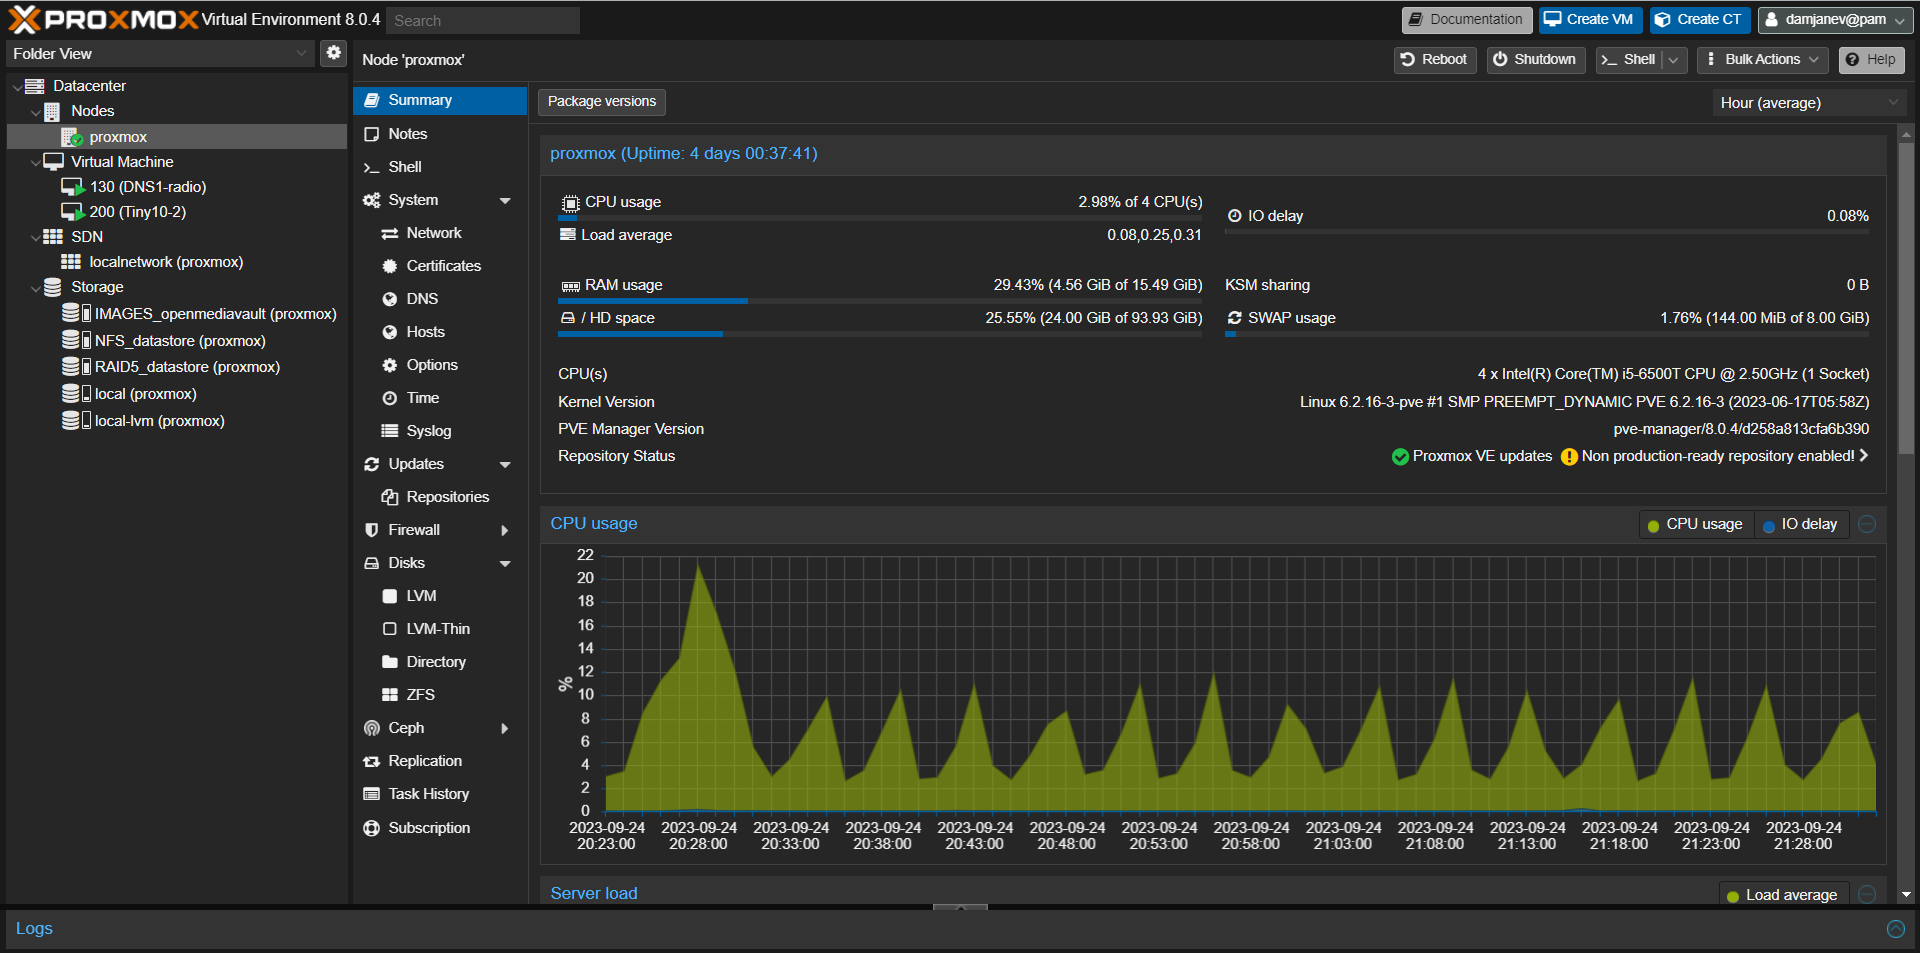1920x953 pixels.
Task: Click the NFS_datastore storage icon
Action: tap(76, 340)
